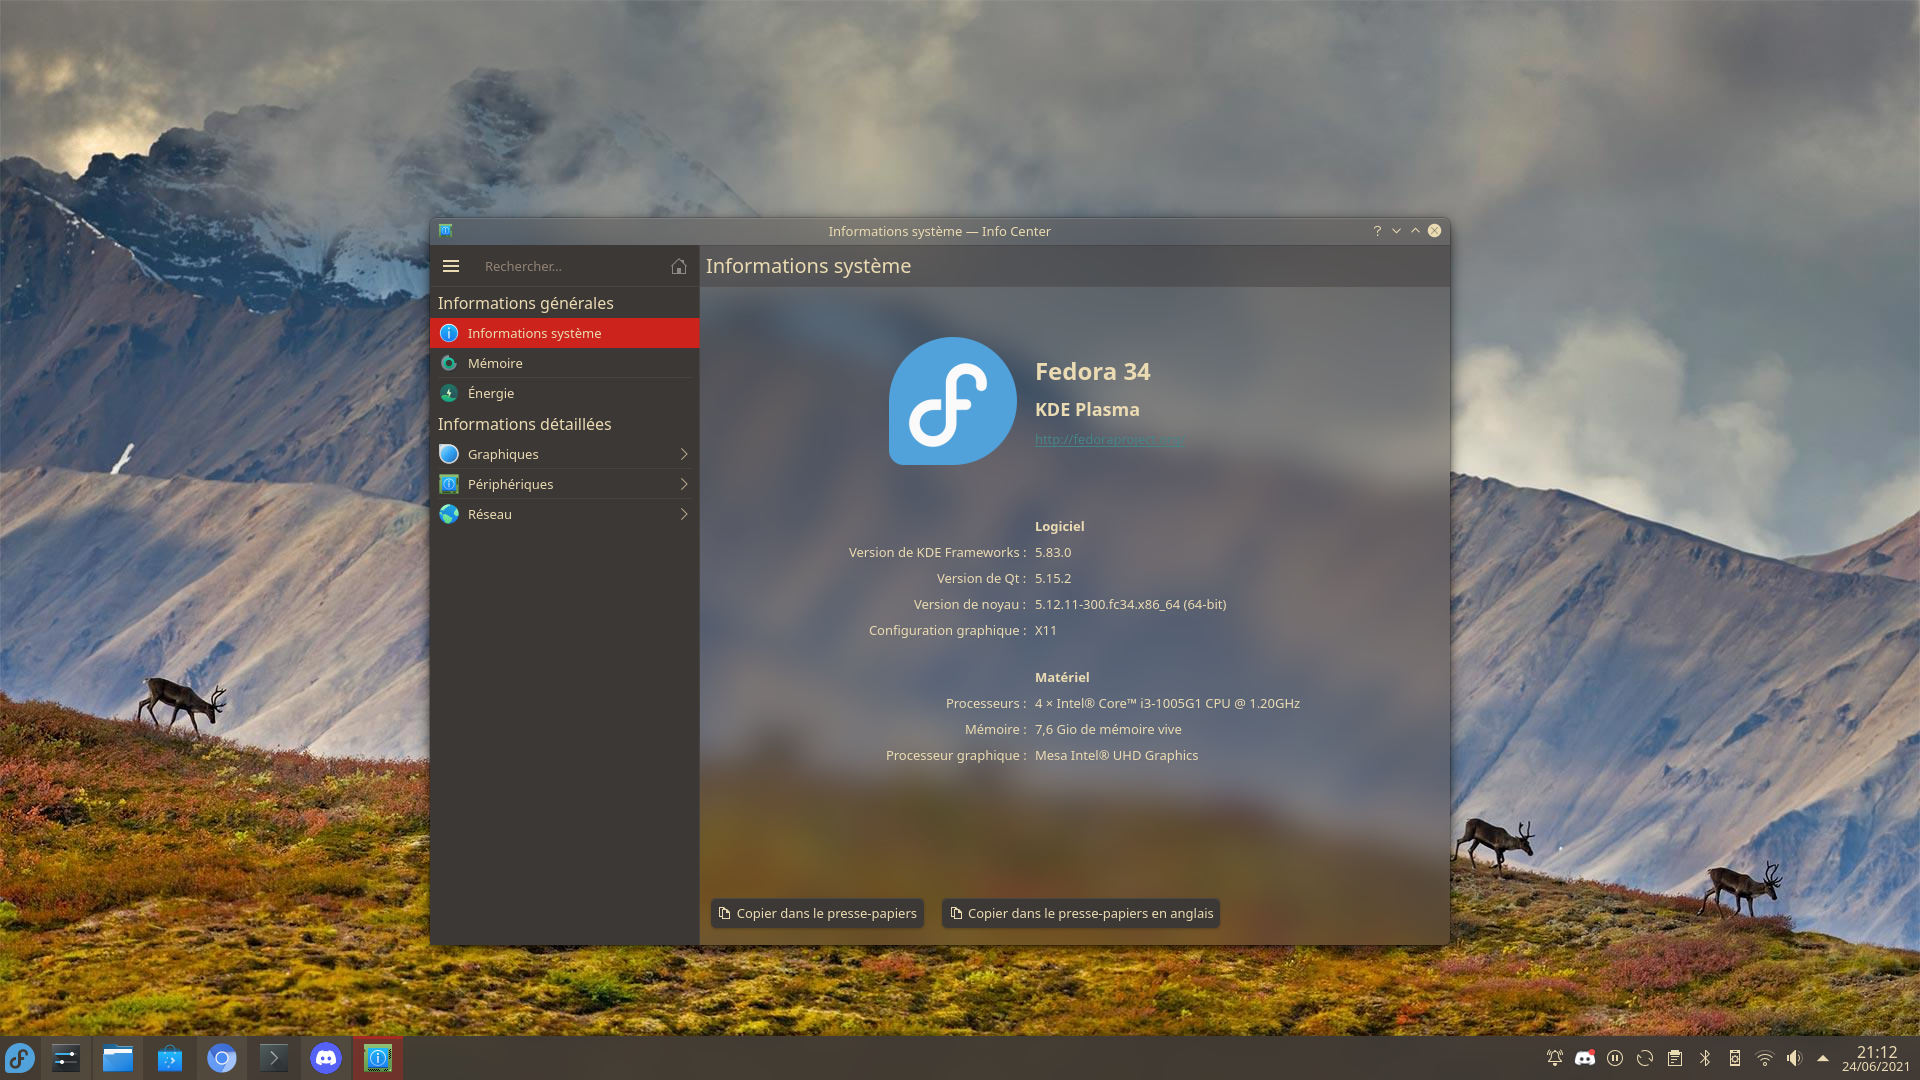Click the window help question mark button
Viewport: 1920px width, 1080px height.
pos(1377,231)
